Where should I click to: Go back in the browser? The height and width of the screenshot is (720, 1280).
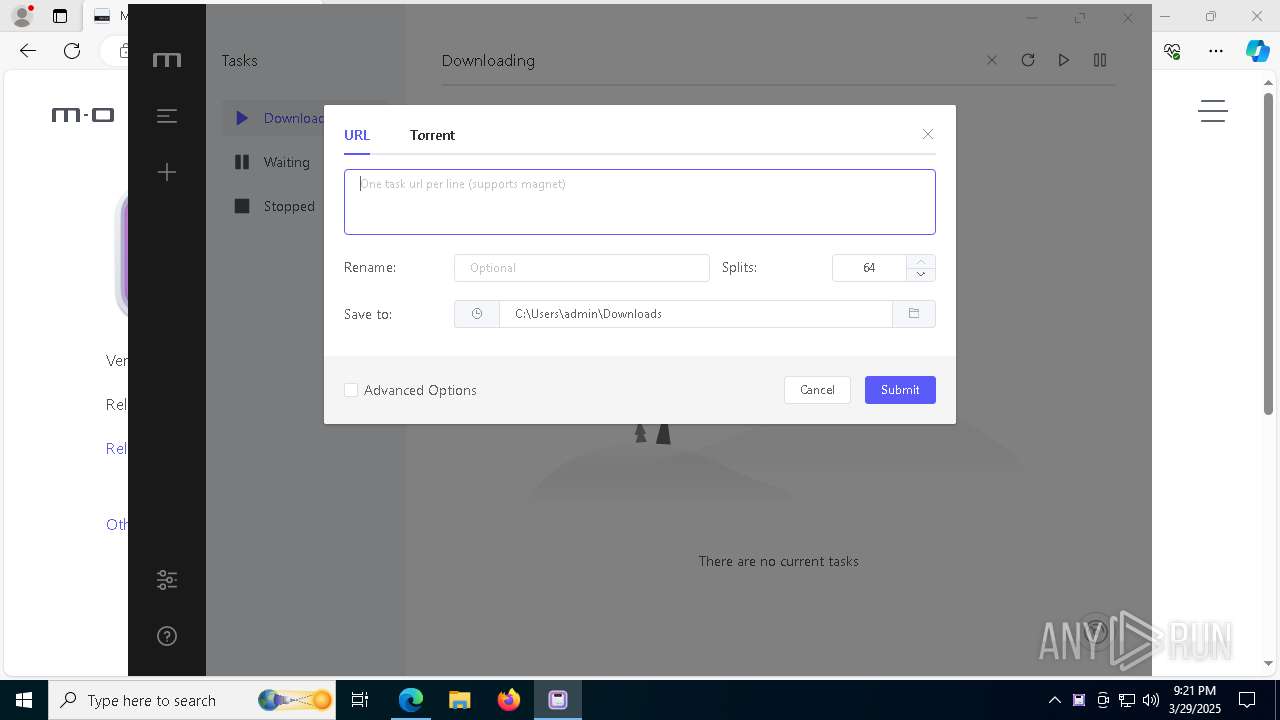[x=28, y=51]
